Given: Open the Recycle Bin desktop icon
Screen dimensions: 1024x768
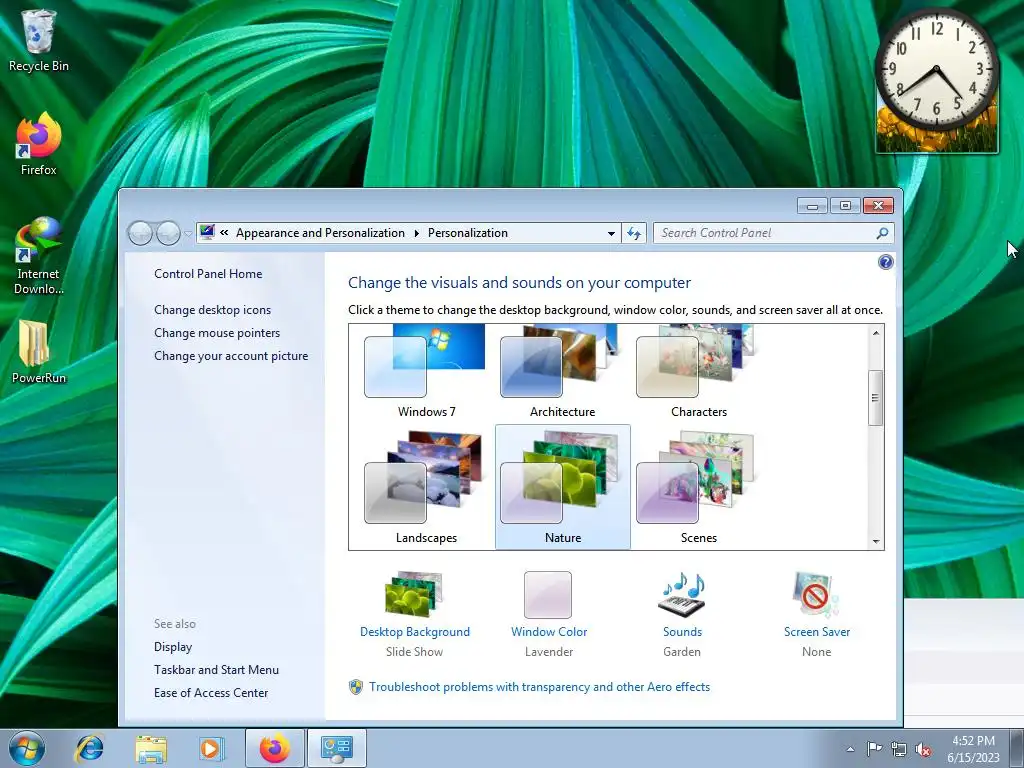Looking at the screenshot, I should point(39,40).
